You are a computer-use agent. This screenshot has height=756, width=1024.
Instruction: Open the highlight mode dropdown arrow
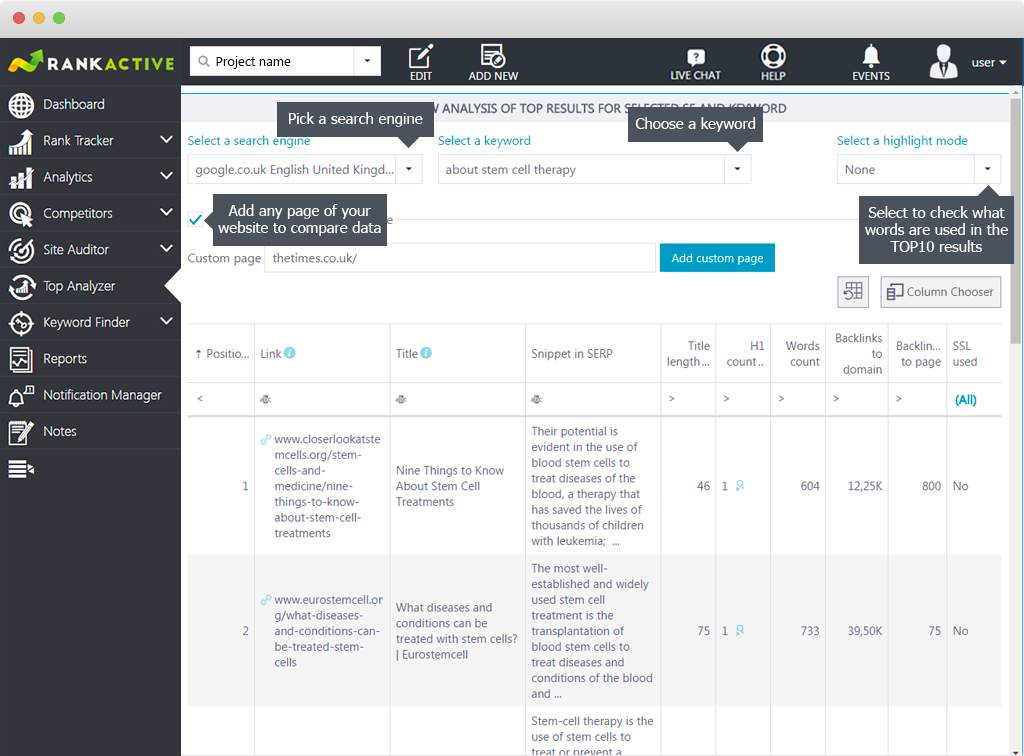tap(987, 169)
